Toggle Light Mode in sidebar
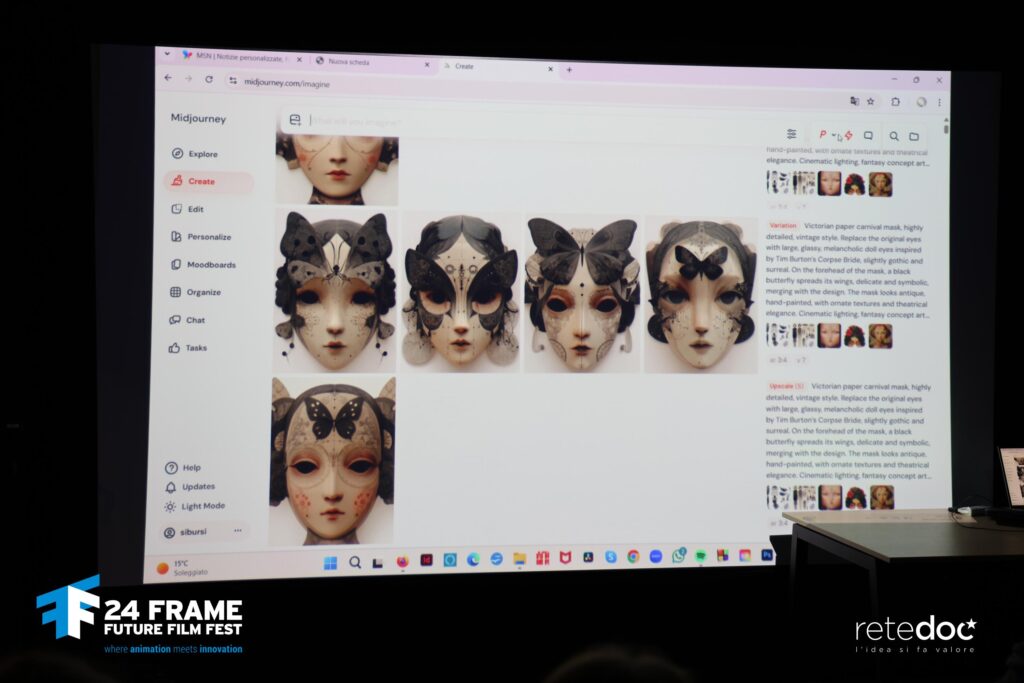Screen dimensions: 1024x683 202,506
